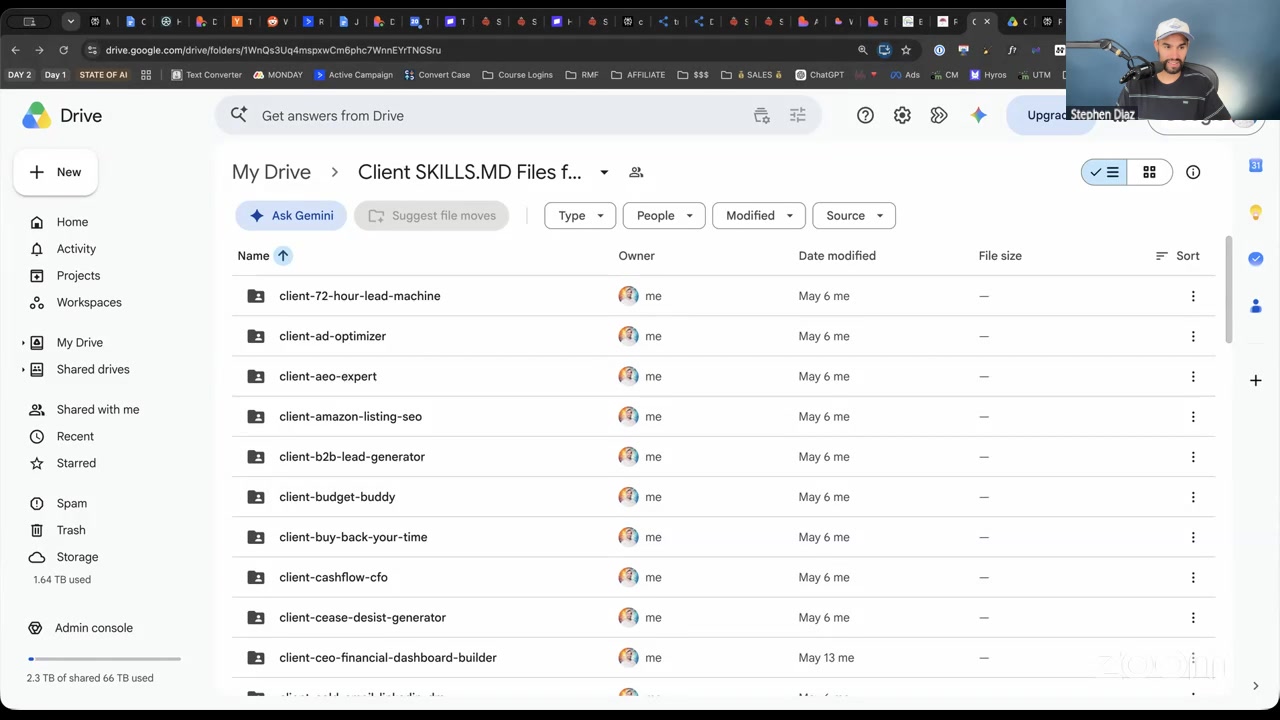The width and height of the screenshot is (1280, 720).
Task: Open the folder name dropdown arrow
Action: pyautogui.click(x=604, y=172)
